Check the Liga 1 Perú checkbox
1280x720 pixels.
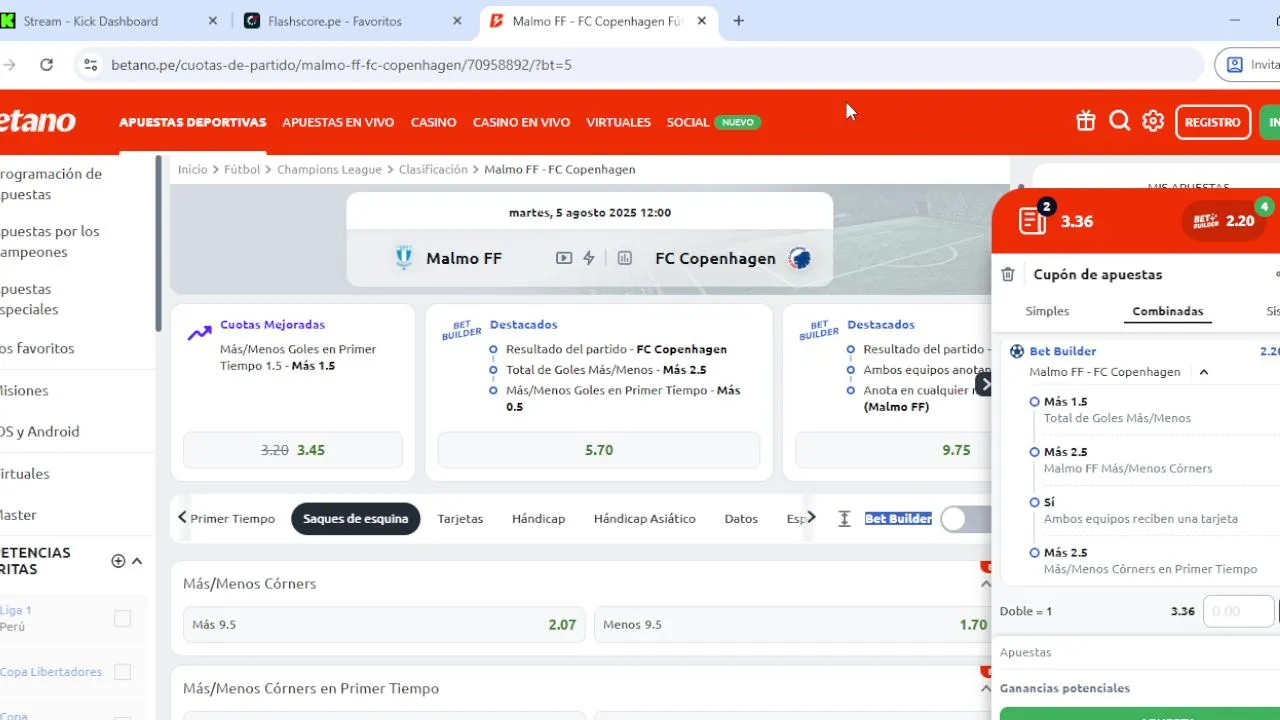[x=122, y=619]
